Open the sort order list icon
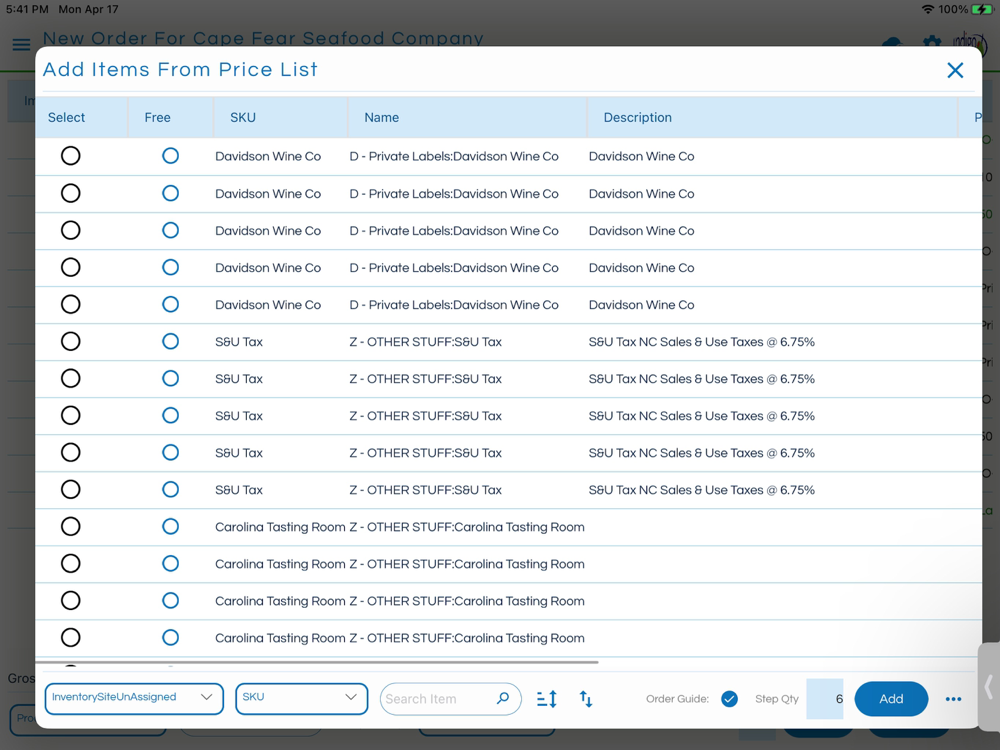1000x750 pixels. point(547,699)
